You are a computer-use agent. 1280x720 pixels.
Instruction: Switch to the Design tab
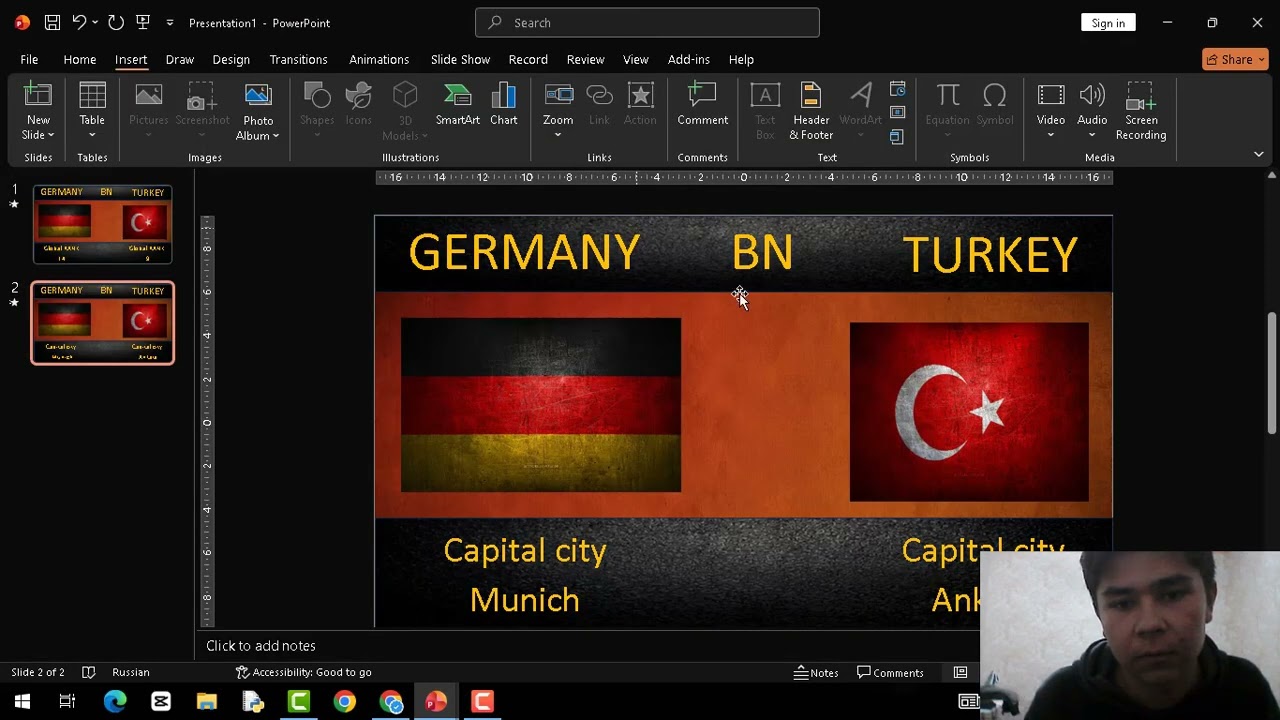coord(231,59)
